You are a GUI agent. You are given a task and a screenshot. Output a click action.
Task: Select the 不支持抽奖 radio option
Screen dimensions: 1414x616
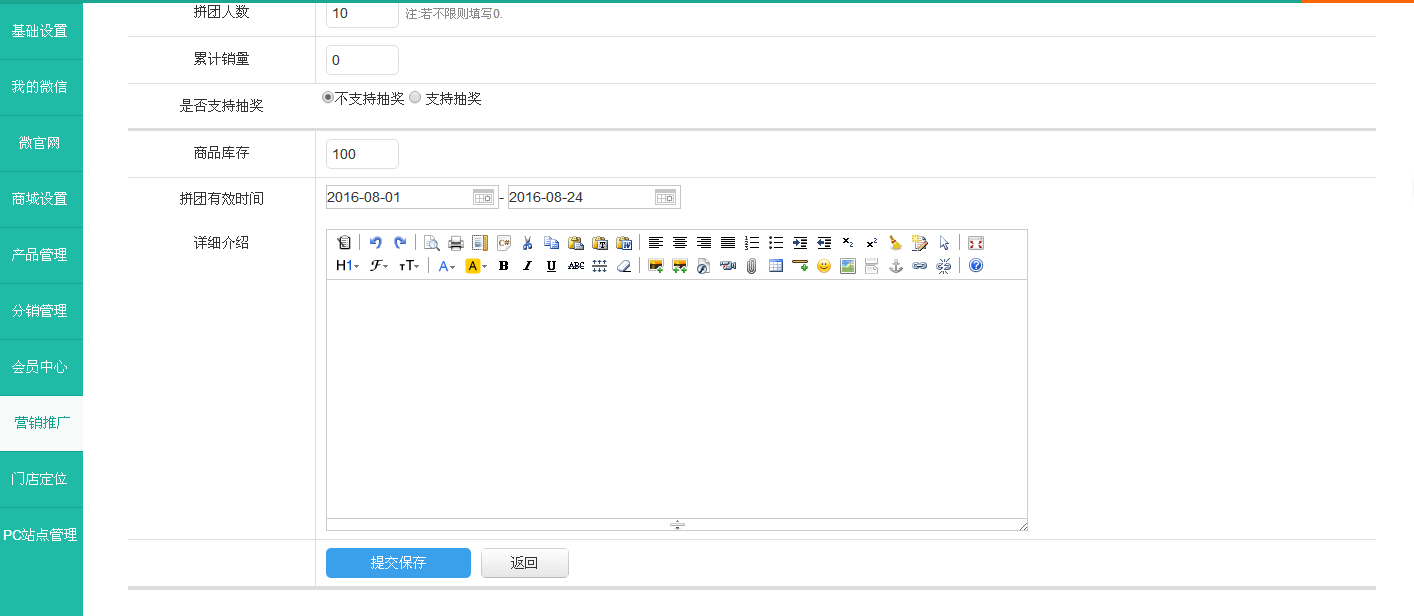click(328, 98)
